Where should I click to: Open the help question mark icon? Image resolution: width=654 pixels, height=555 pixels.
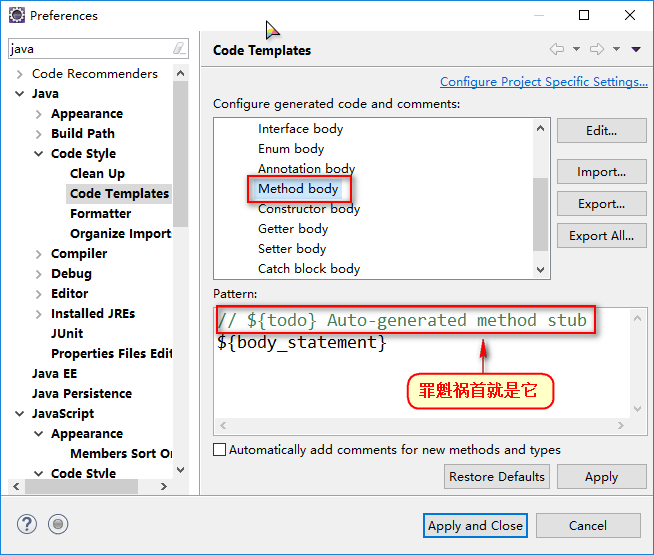(x=27, y=524)
